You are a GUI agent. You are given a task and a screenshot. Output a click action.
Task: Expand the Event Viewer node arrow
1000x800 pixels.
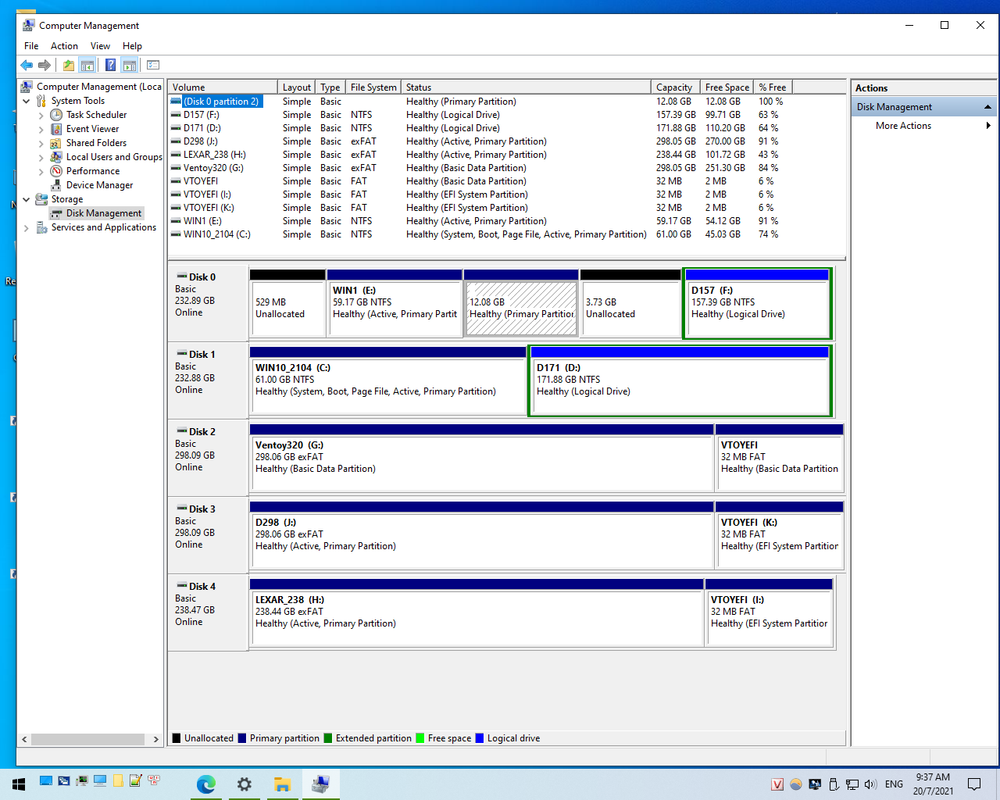click(x=41, y=130)
